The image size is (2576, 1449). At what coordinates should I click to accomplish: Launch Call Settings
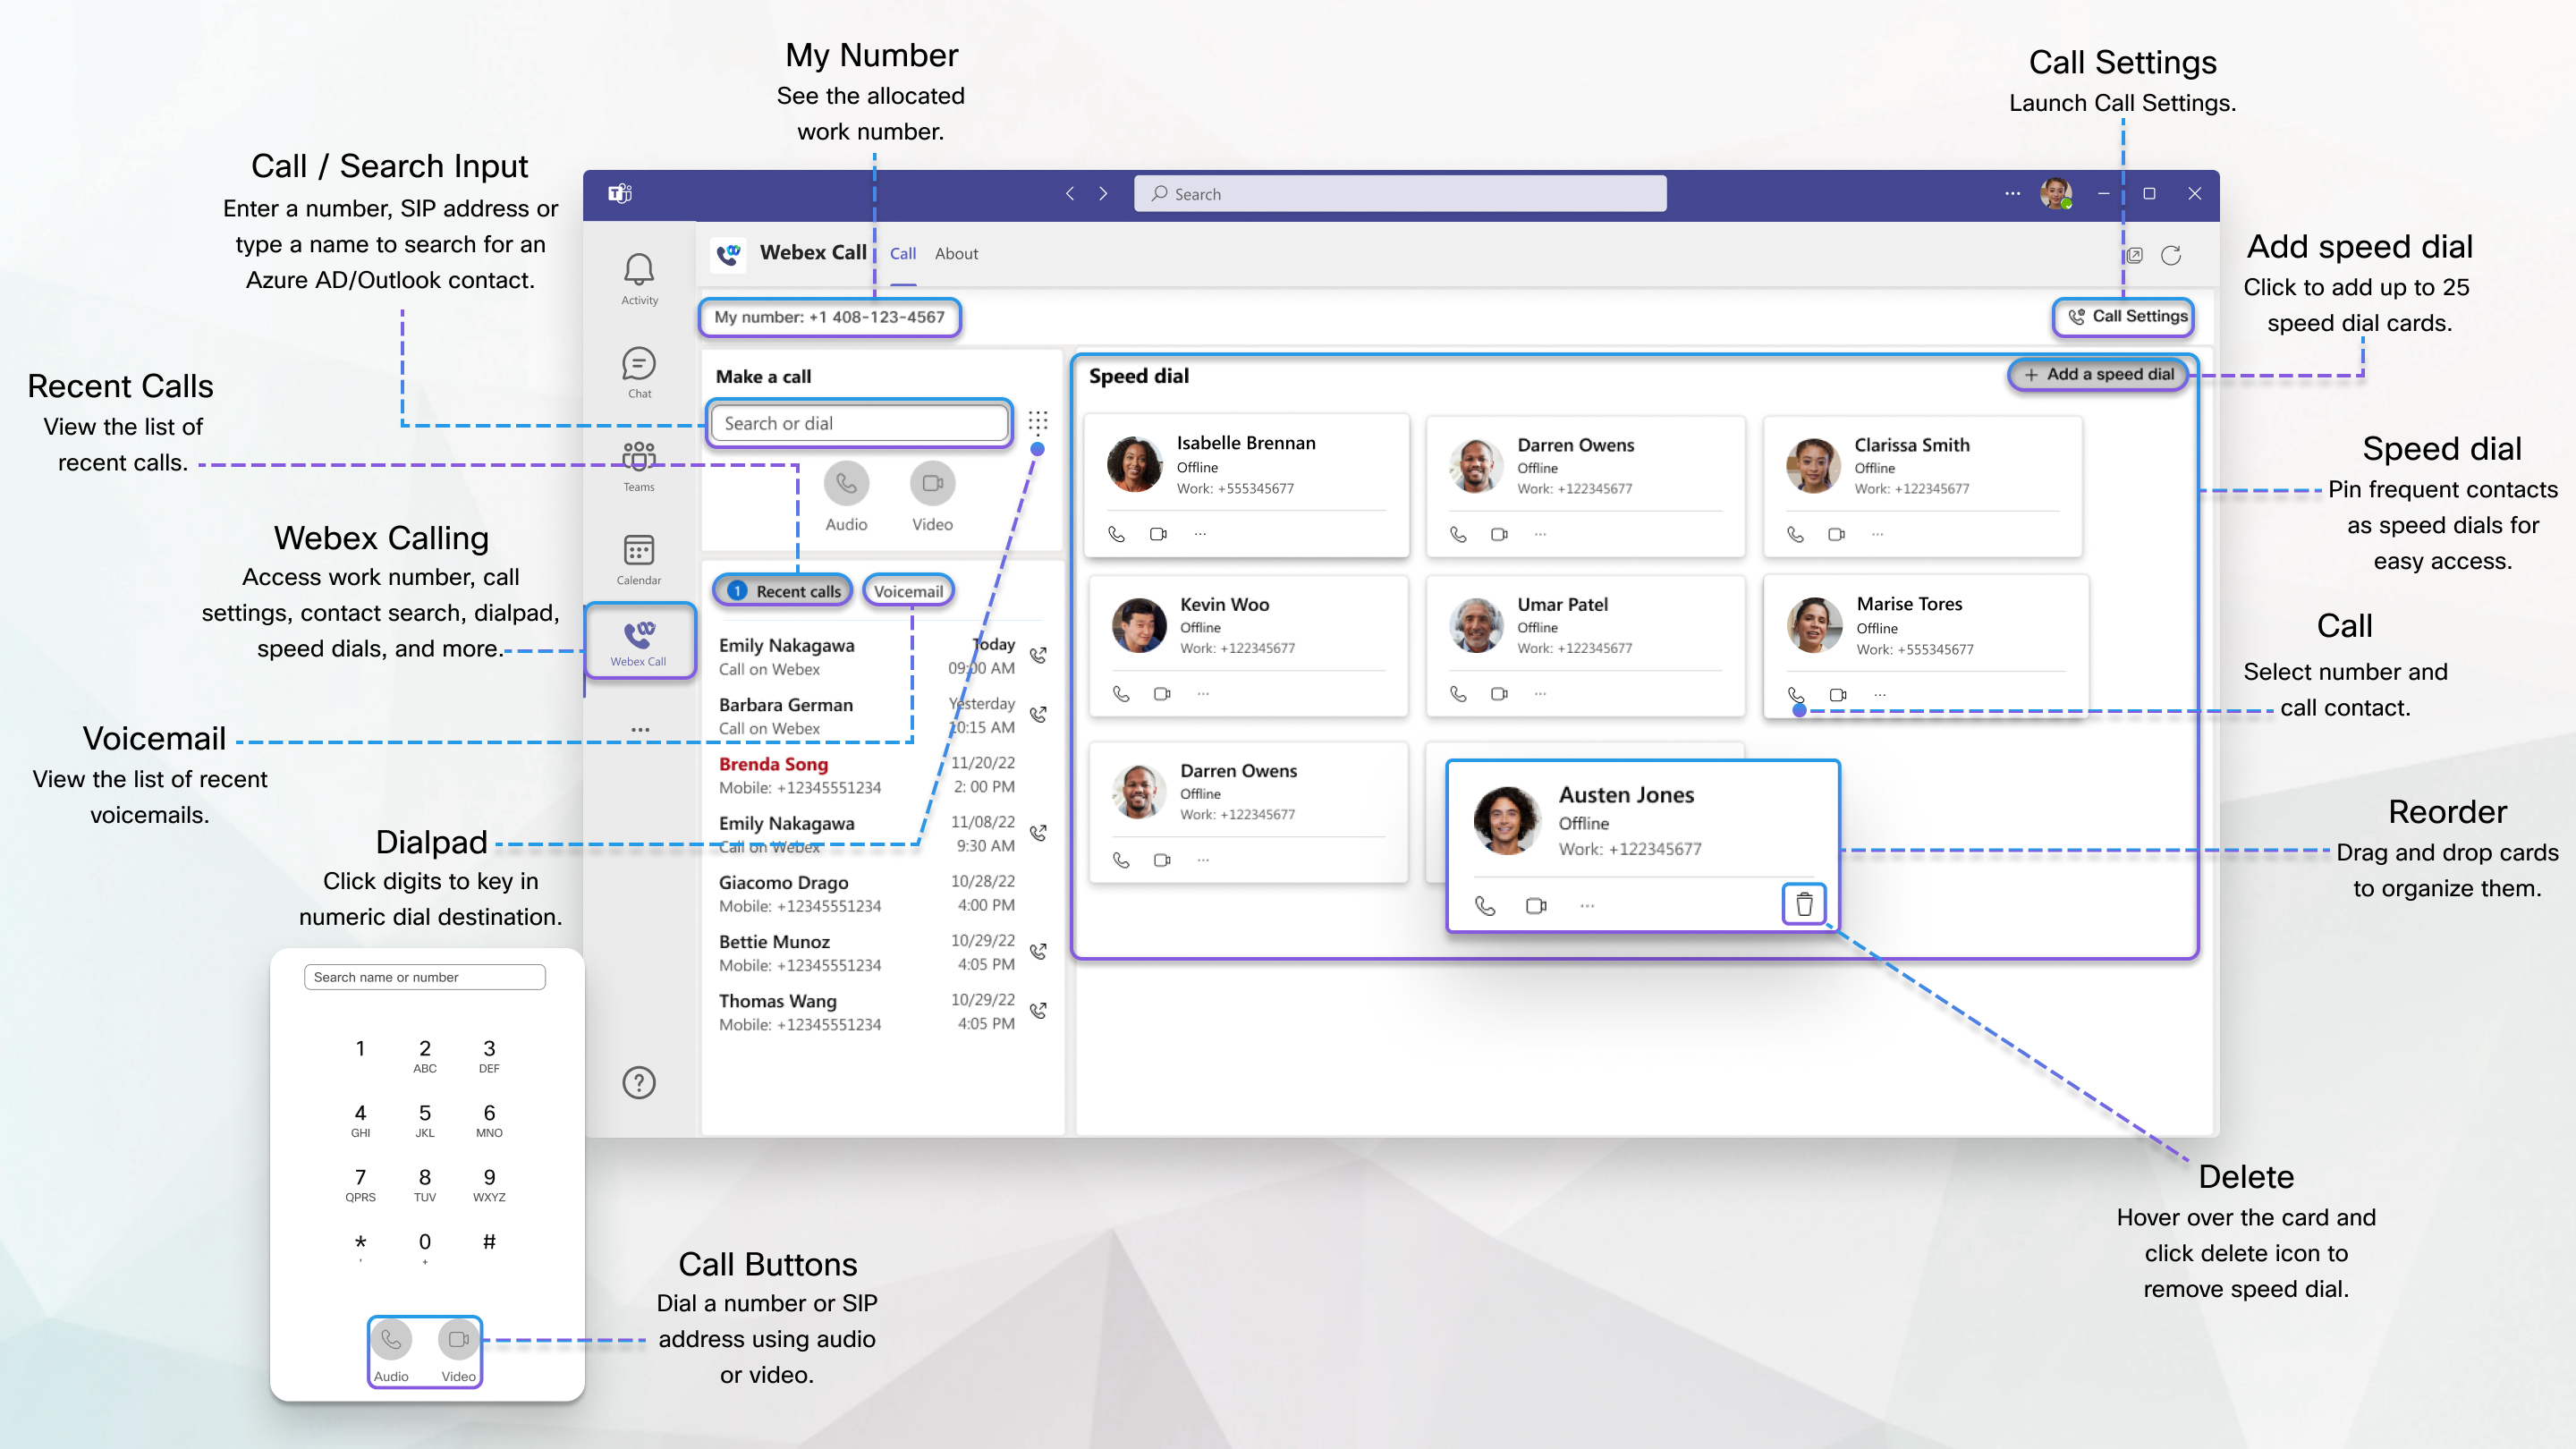click(2123, 316)
